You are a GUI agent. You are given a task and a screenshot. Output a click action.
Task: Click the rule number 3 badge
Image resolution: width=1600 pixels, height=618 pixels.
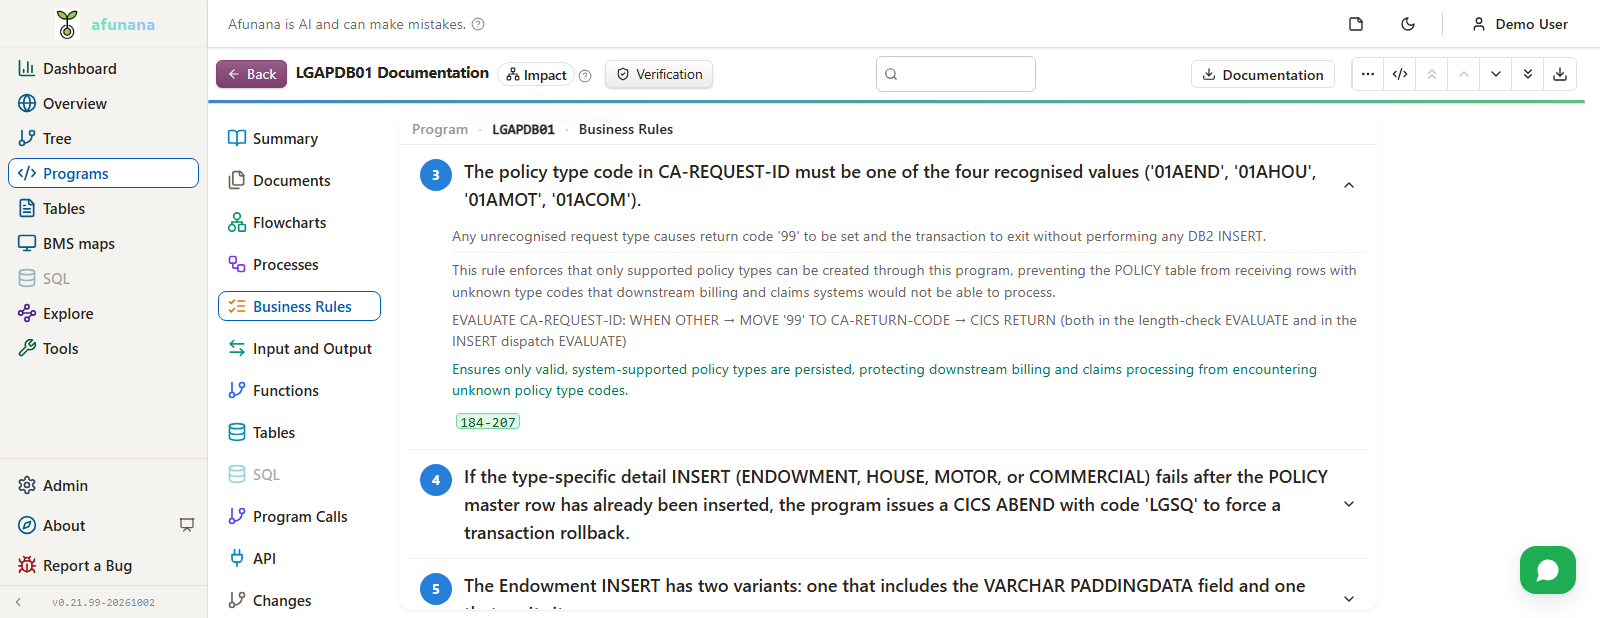[436, 175]
